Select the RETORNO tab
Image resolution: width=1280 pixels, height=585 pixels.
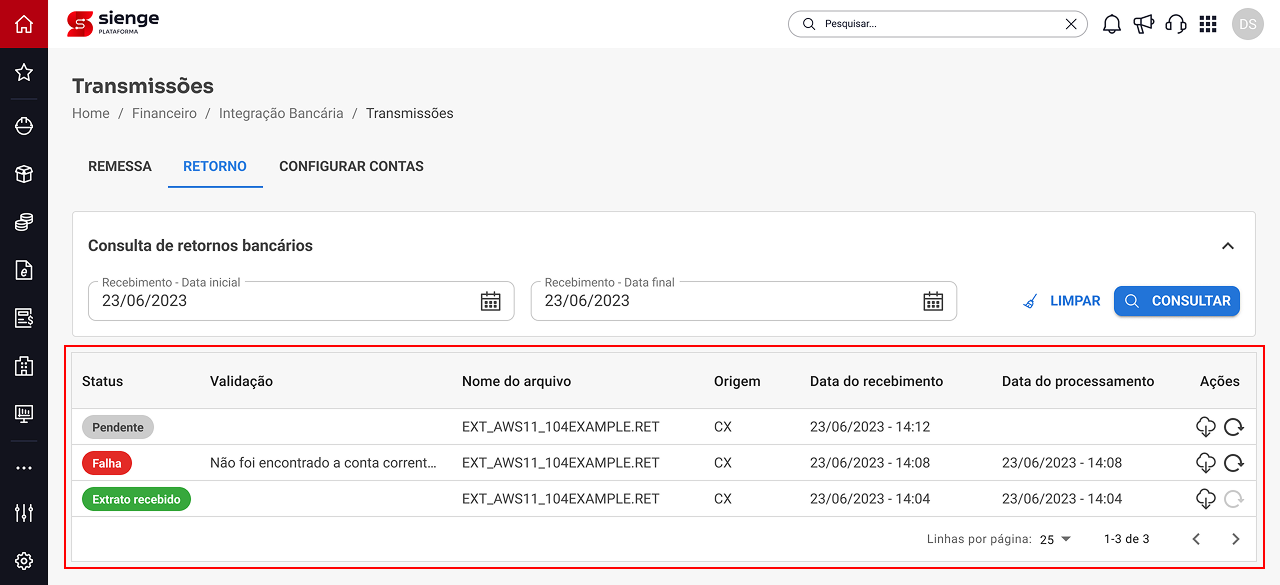[215, 166]
